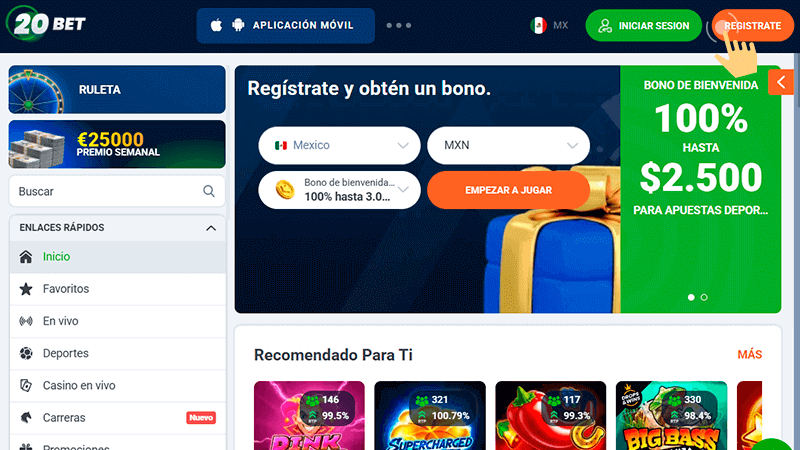Click the 20Bet logo
The width and height of the screenshot is (800, 450).
point(46,23)
